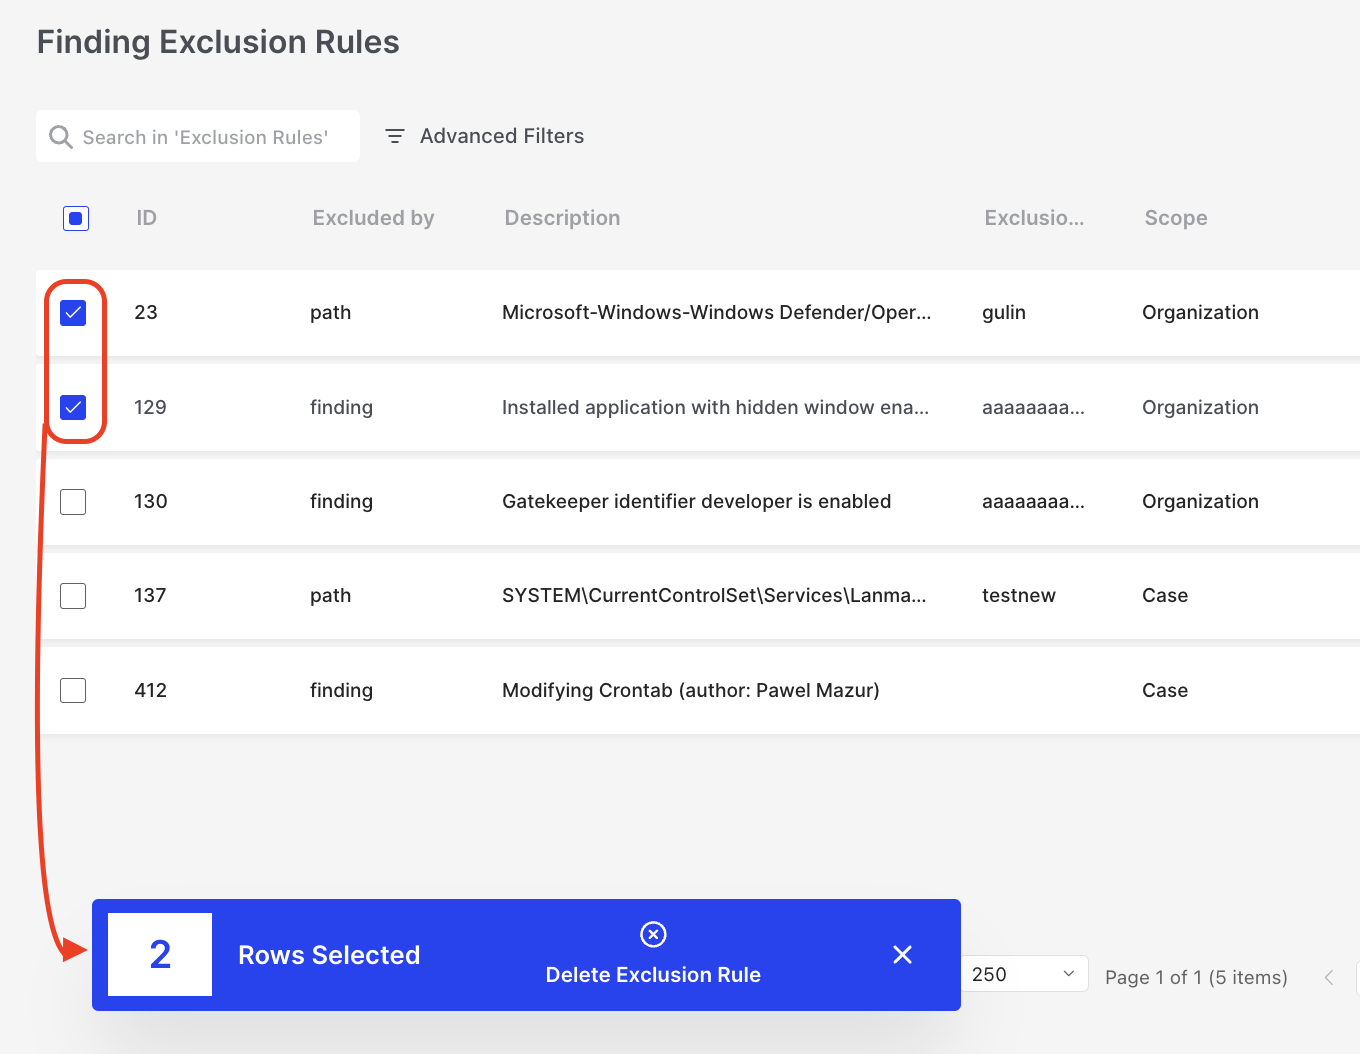Toggle the select-all header checkbox

(x=76, y=218)
